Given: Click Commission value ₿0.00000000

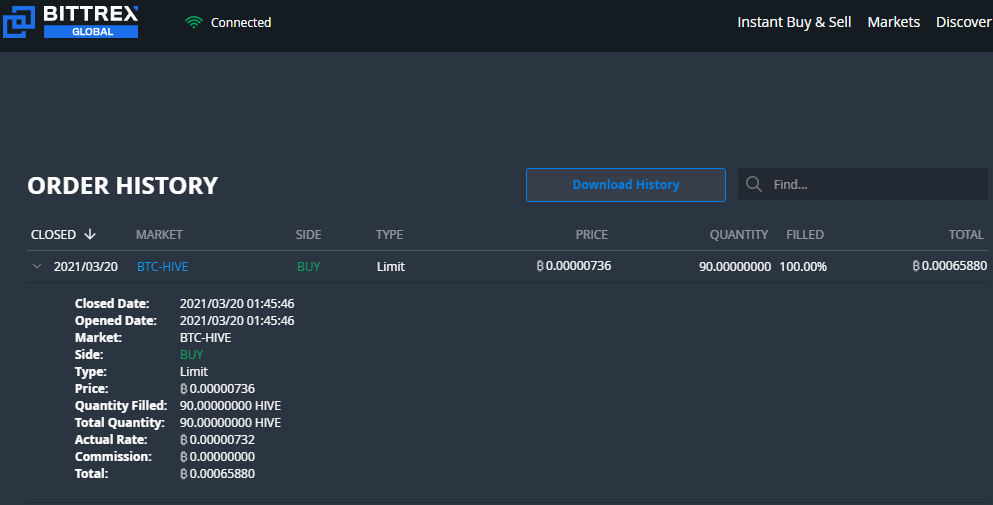Looking at the screenshot, I should click(217, 457).
